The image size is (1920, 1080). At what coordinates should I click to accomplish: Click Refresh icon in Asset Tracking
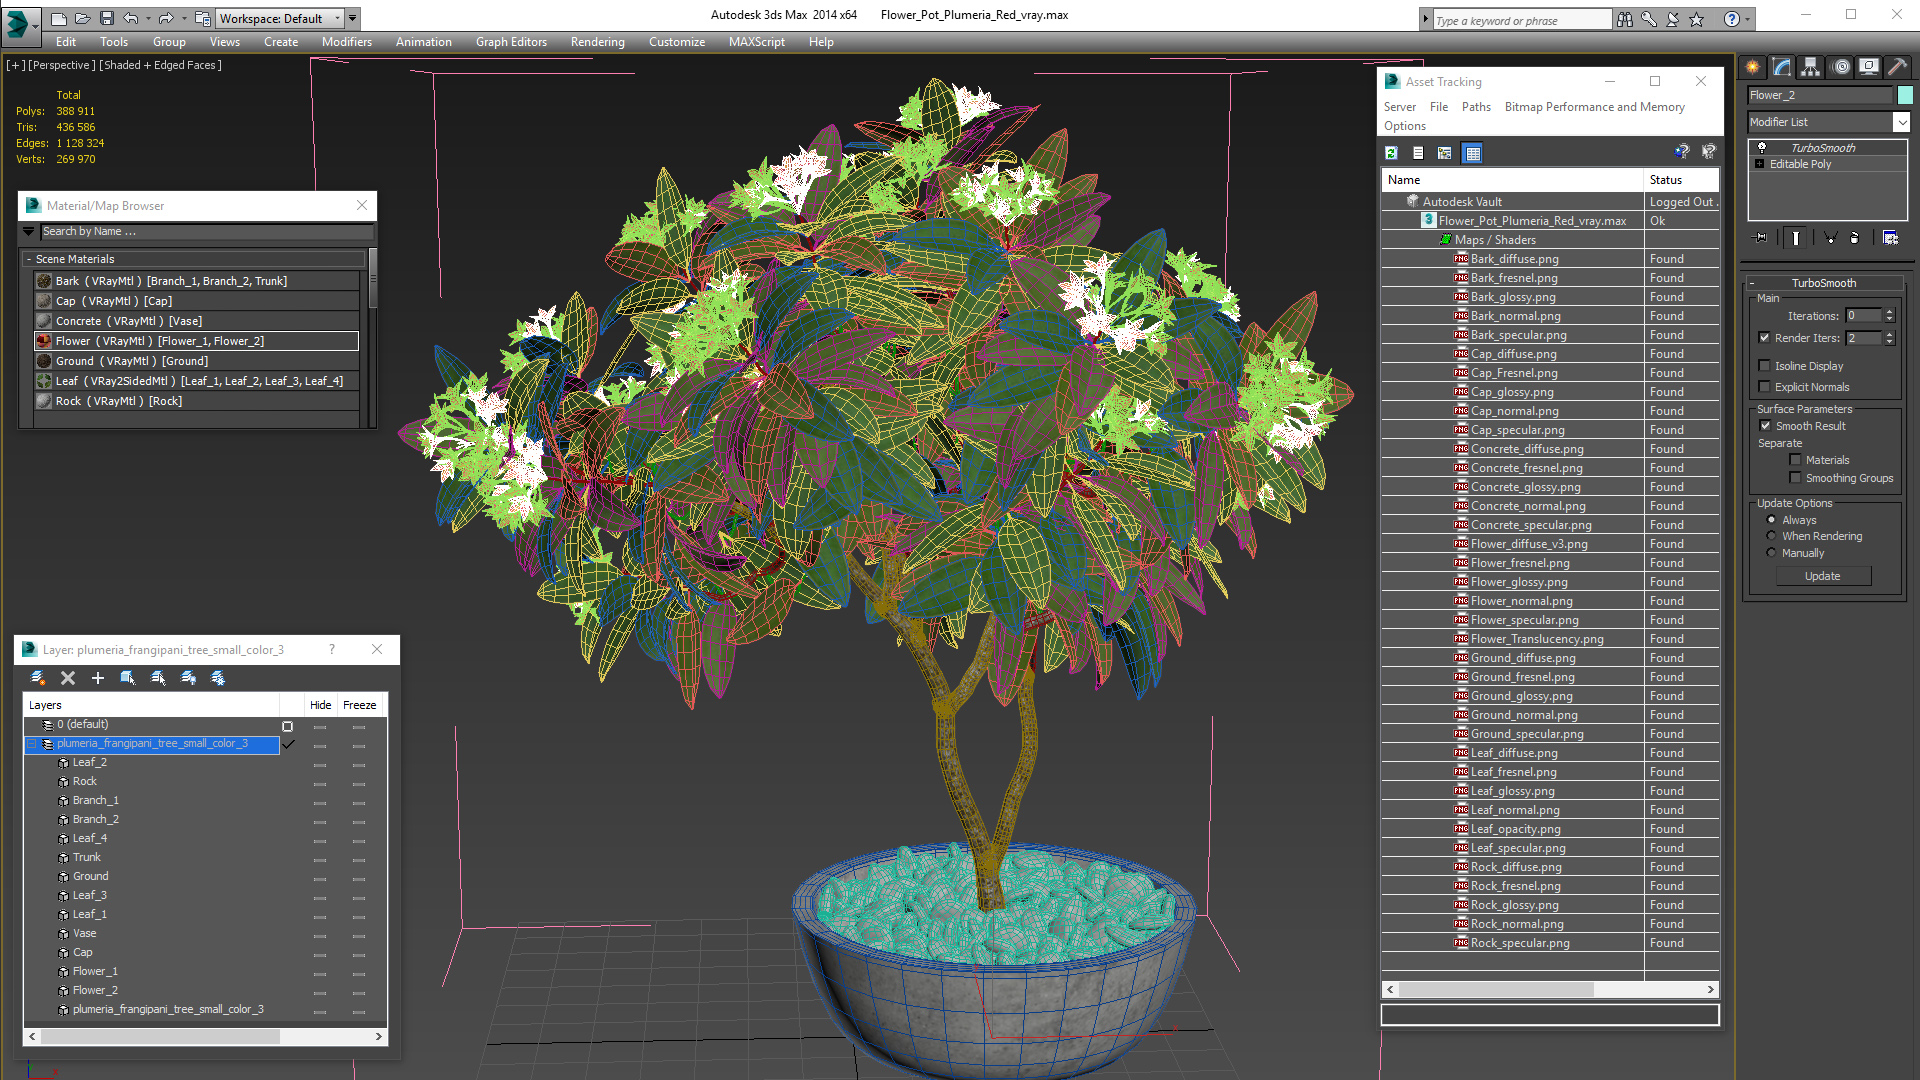click(x=1391, y=153)
